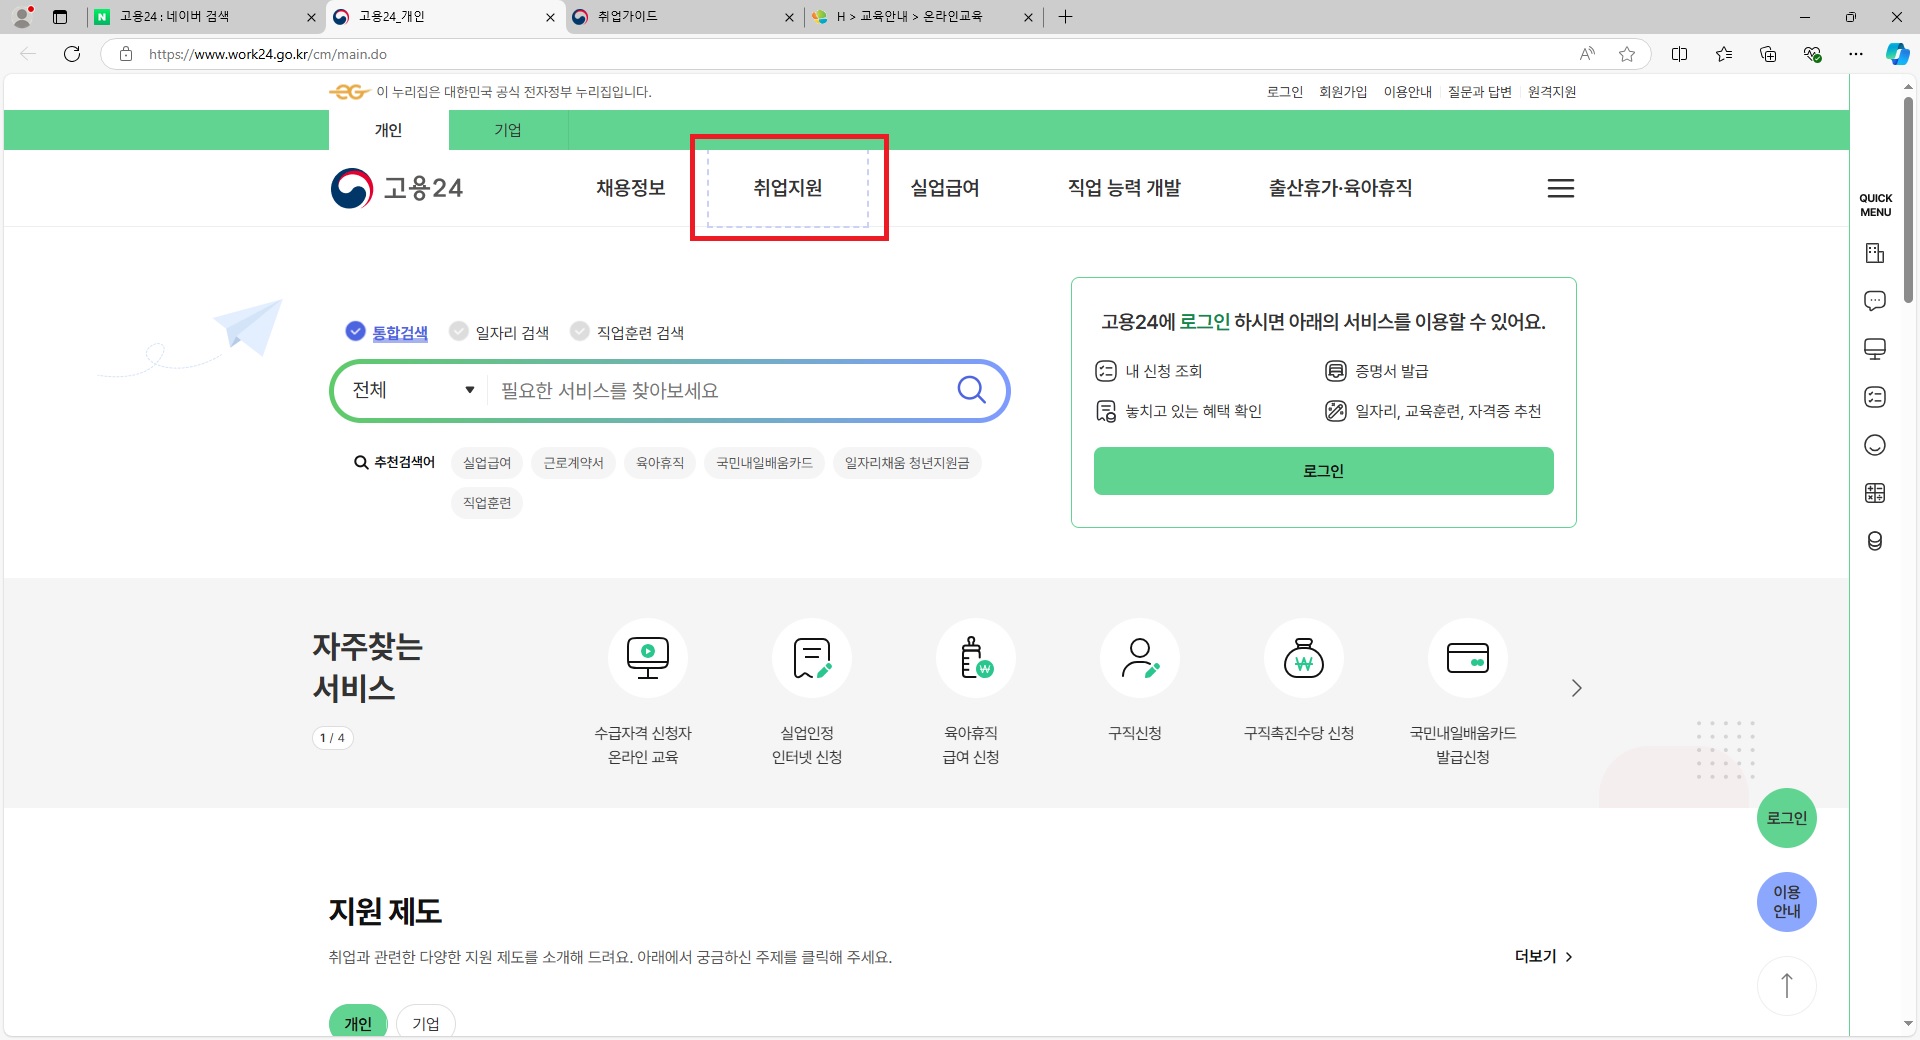Open 구직촉진수당 신청 money bag icon
1920x1040 pixels.
pyautogui.click(x=1303, y=658)
